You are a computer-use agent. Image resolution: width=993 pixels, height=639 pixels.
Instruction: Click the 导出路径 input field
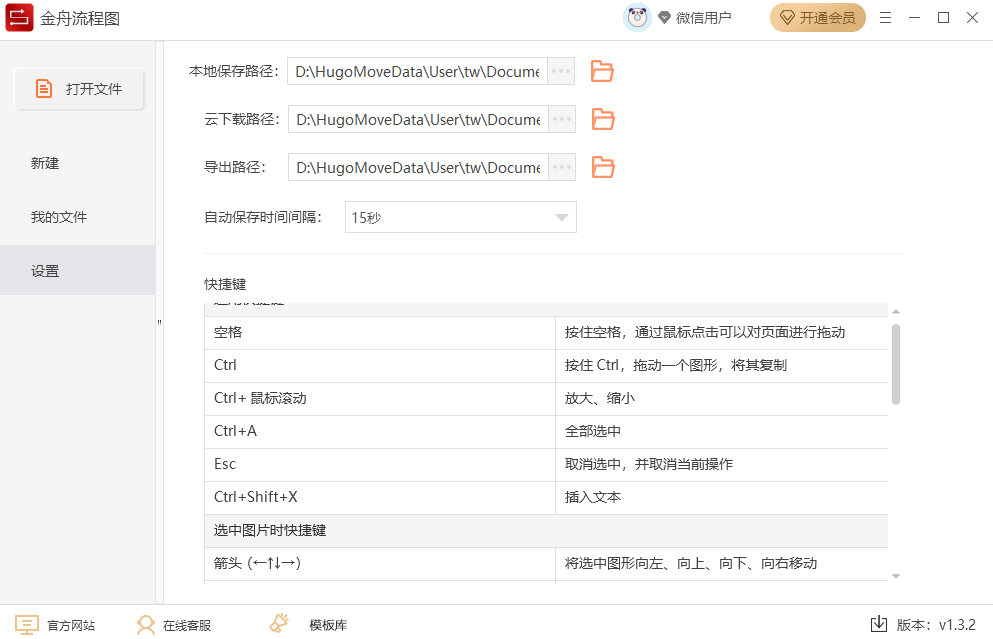click(x=418, y=168)
